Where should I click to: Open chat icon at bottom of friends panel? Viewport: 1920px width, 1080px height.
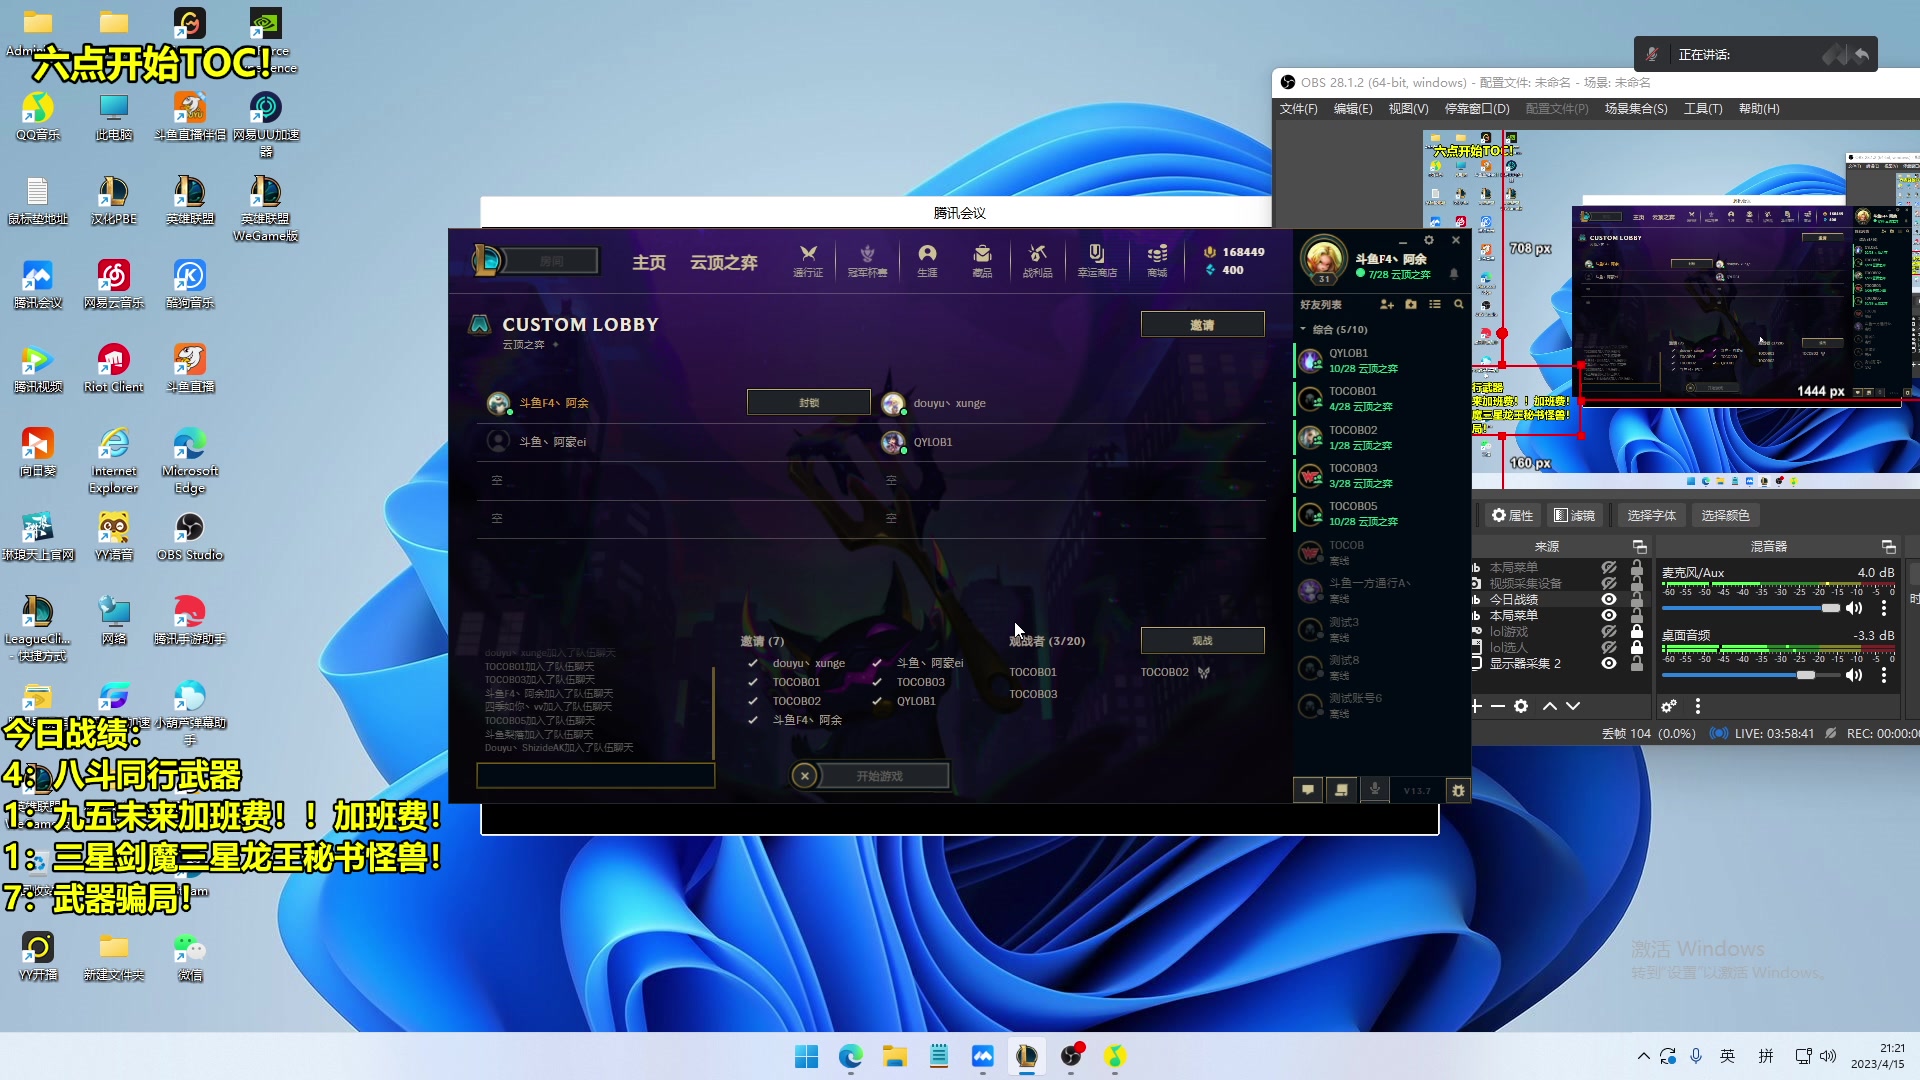click(x=1308, y=790)
